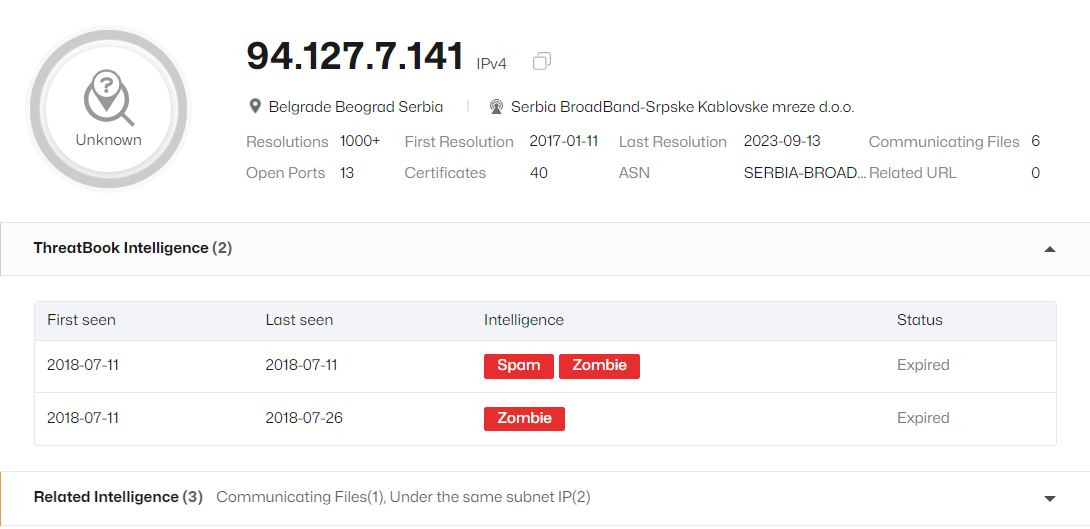Copy the IP address with the copy icon

(542, 62)
